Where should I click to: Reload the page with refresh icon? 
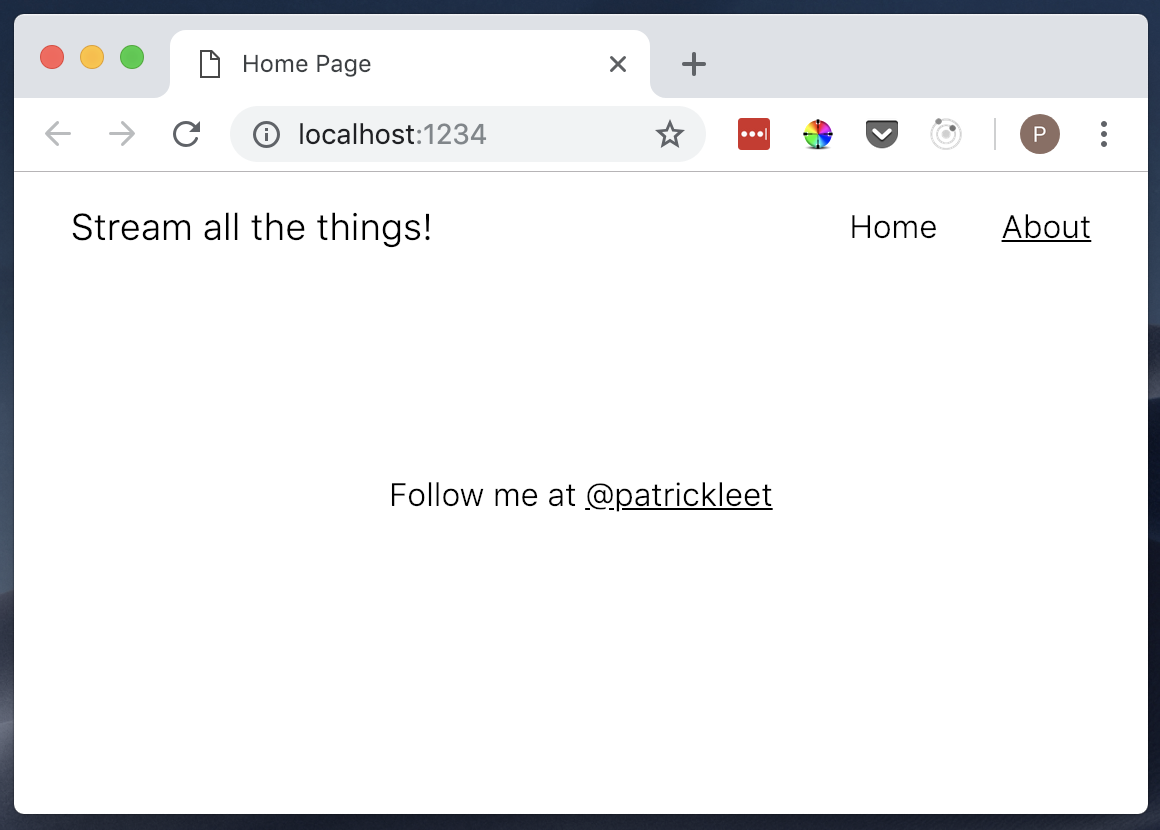(x=186, y=134)
